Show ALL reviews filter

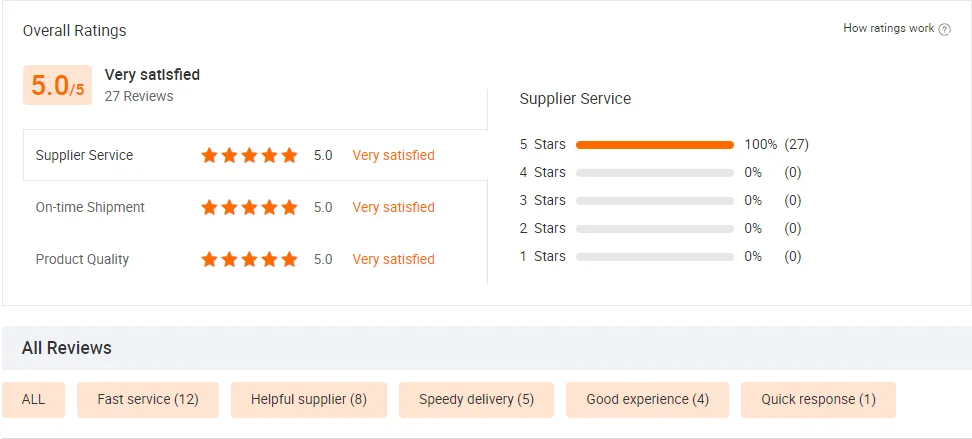tap(34, 399)
